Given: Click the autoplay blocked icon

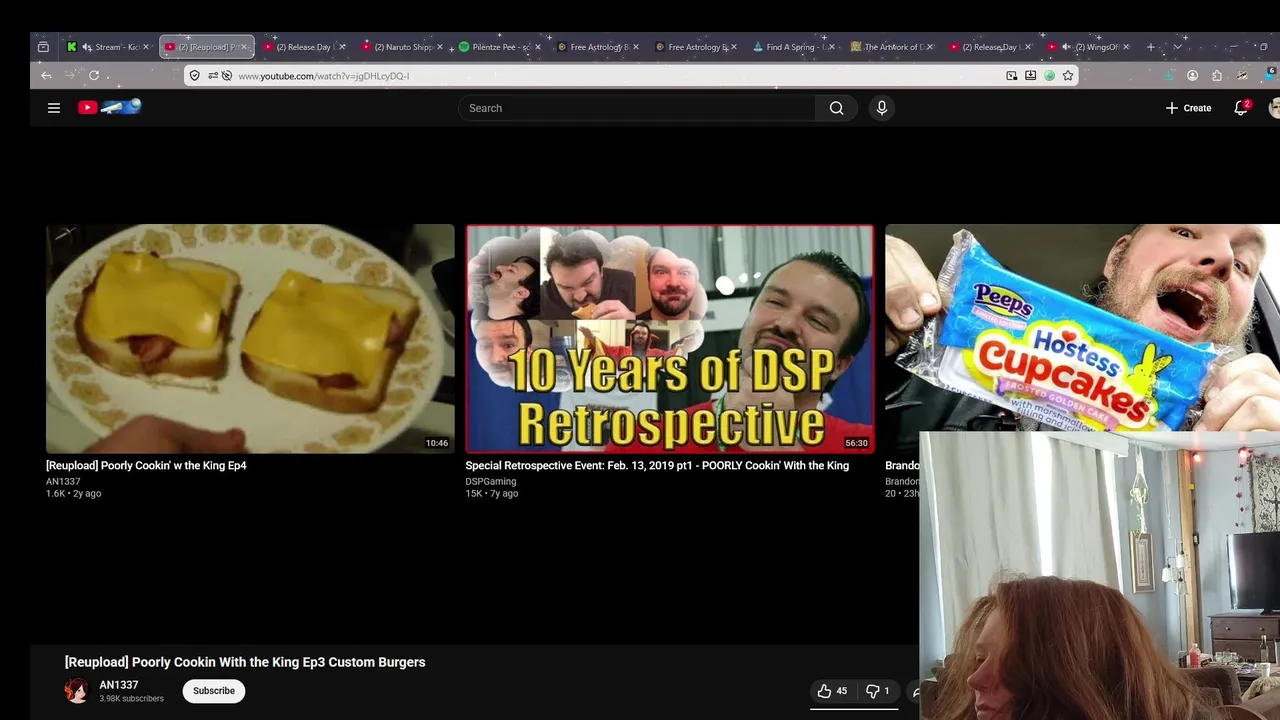Looking at the screenshot, I should pos(227,75).
